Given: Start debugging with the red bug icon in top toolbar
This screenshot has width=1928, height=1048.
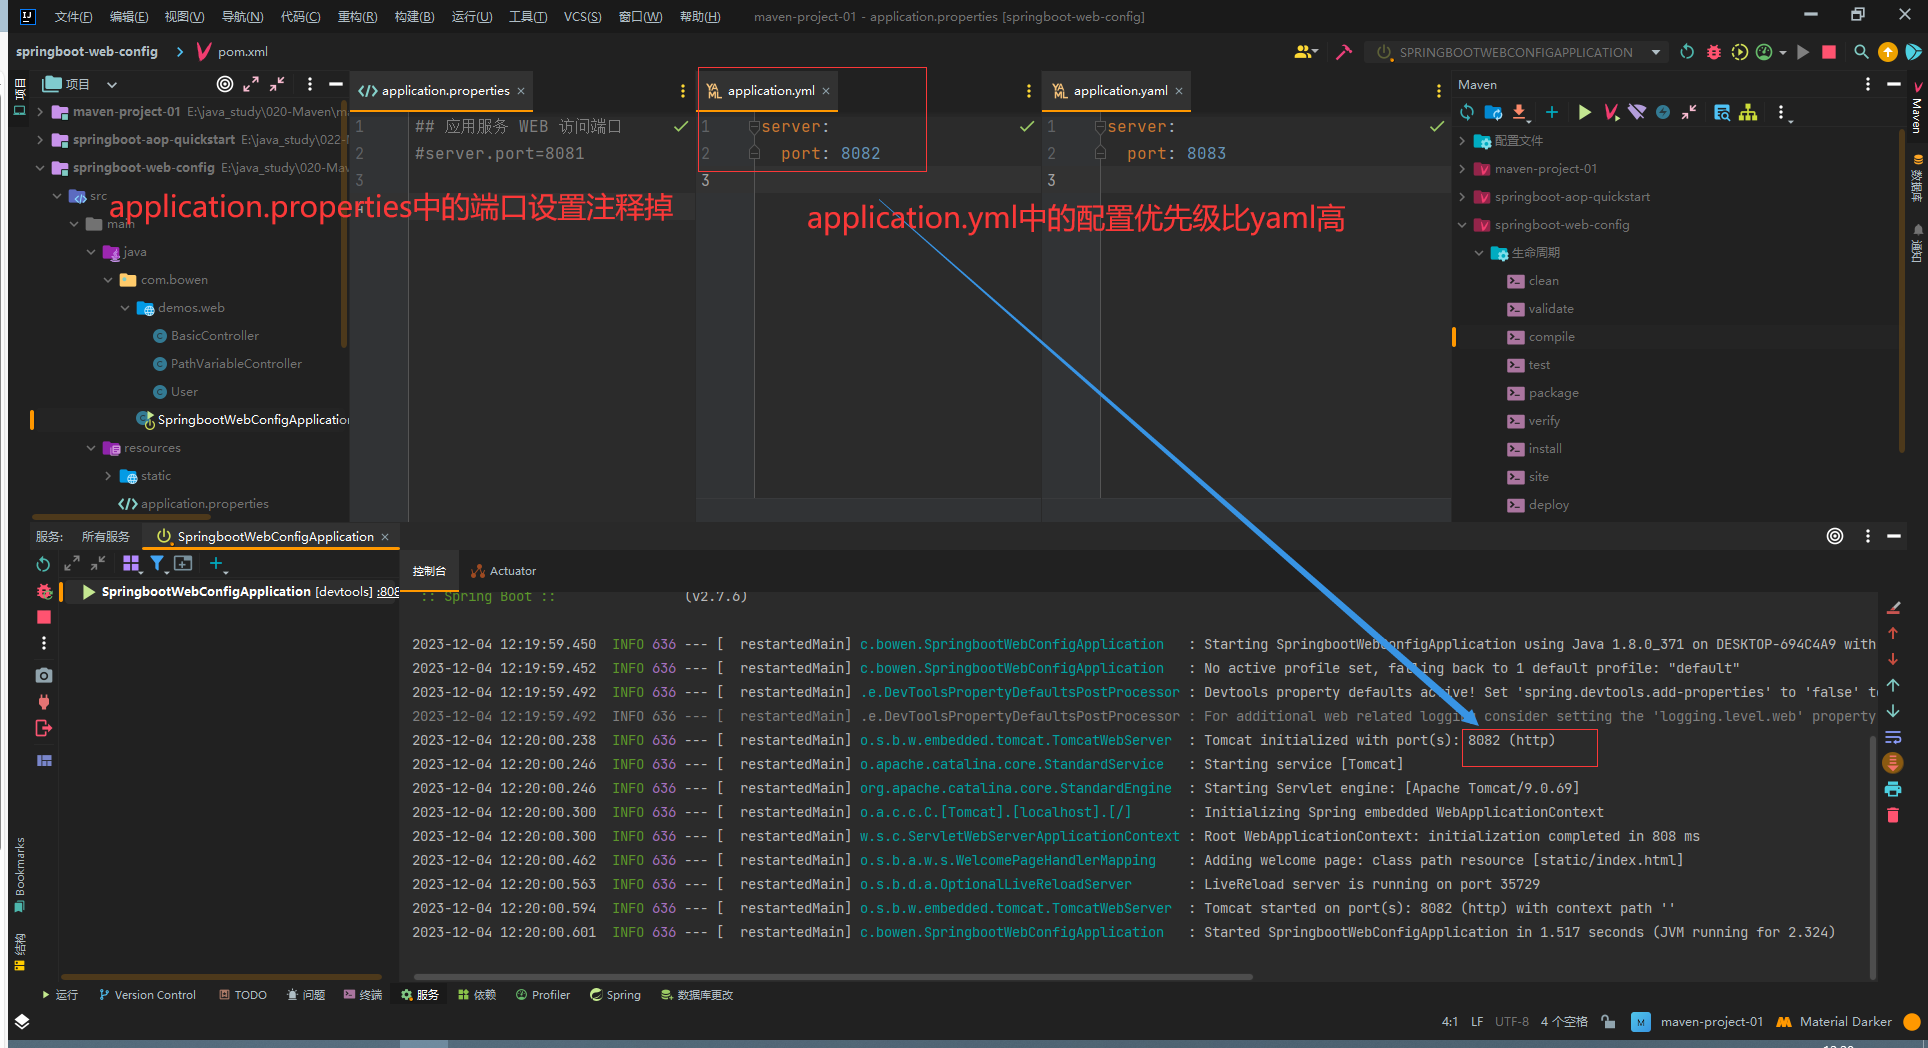Looking at the screenshot, I should (1714, 52).
